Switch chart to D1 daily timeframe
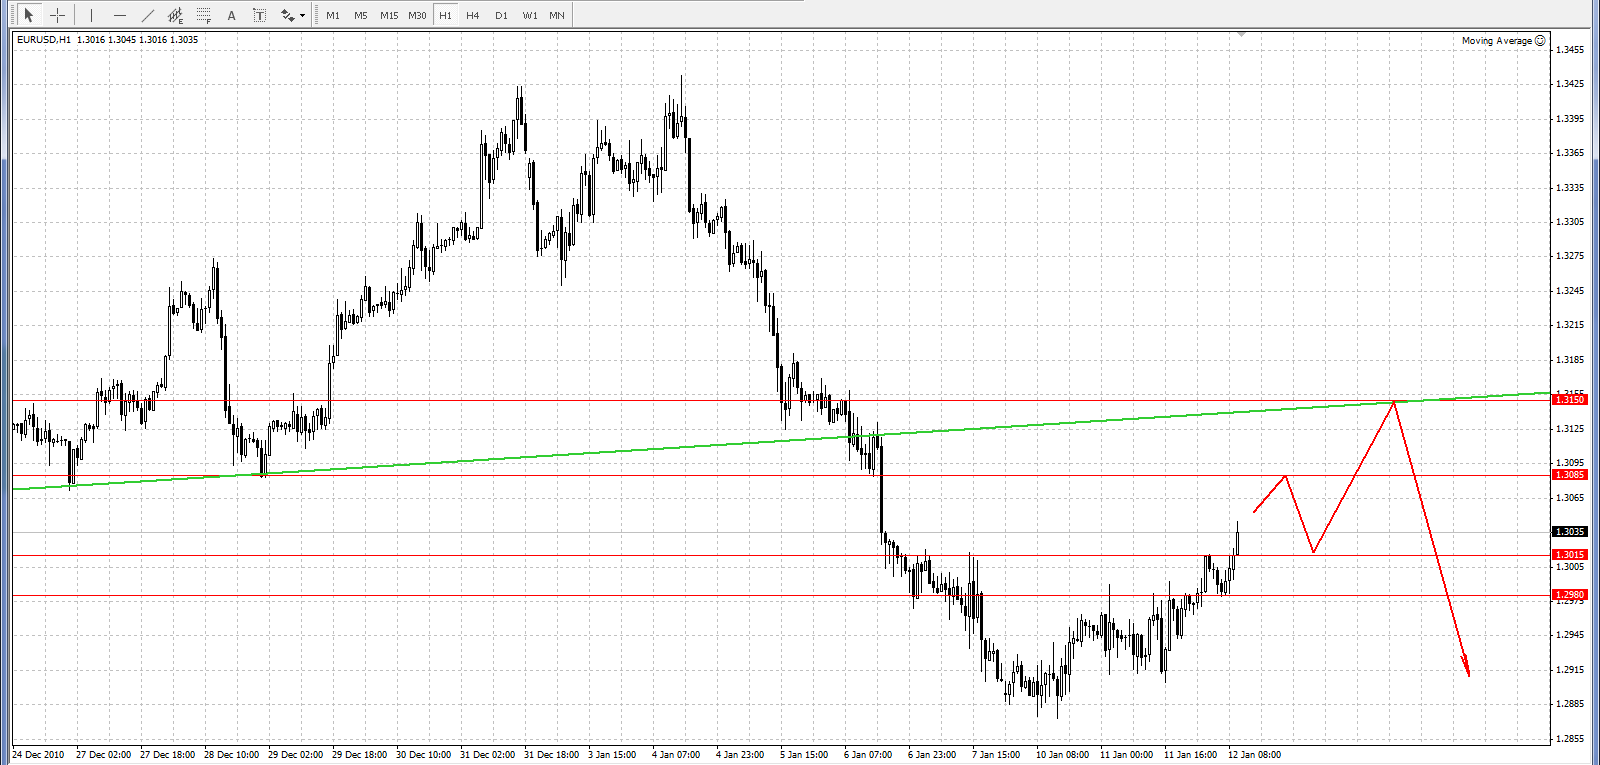 (x=501, y=15)
